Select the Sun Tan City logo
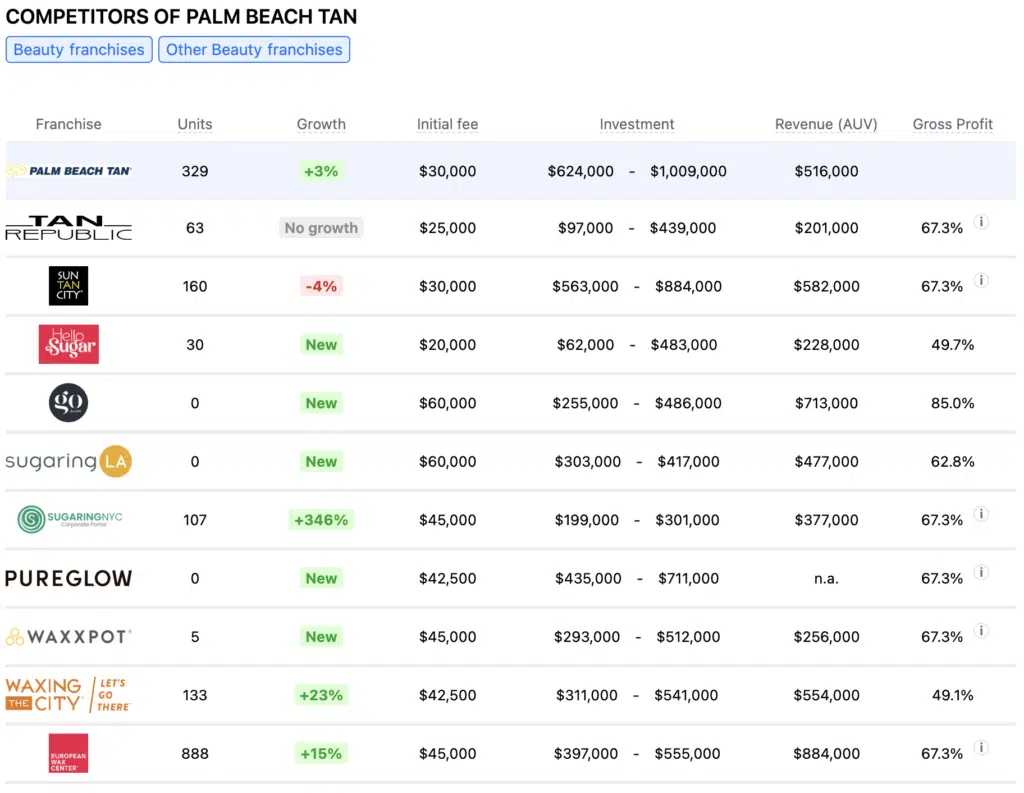The image size is (1024, 793). click(69, 285)
